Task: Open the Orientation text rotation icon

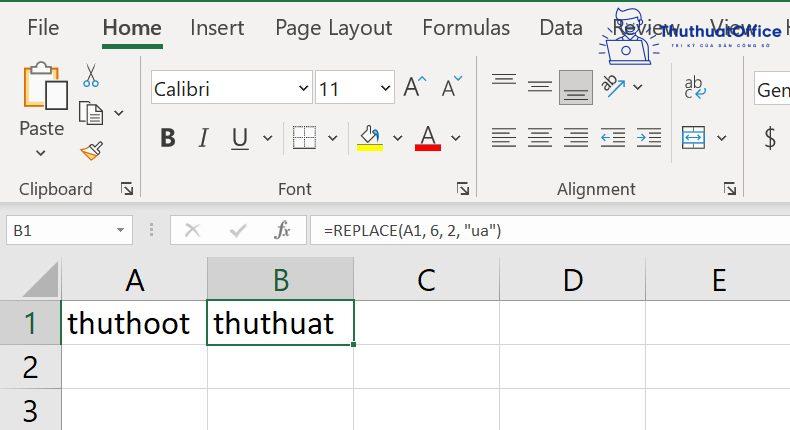Action: pyautogui.click(x=613, y=86)
